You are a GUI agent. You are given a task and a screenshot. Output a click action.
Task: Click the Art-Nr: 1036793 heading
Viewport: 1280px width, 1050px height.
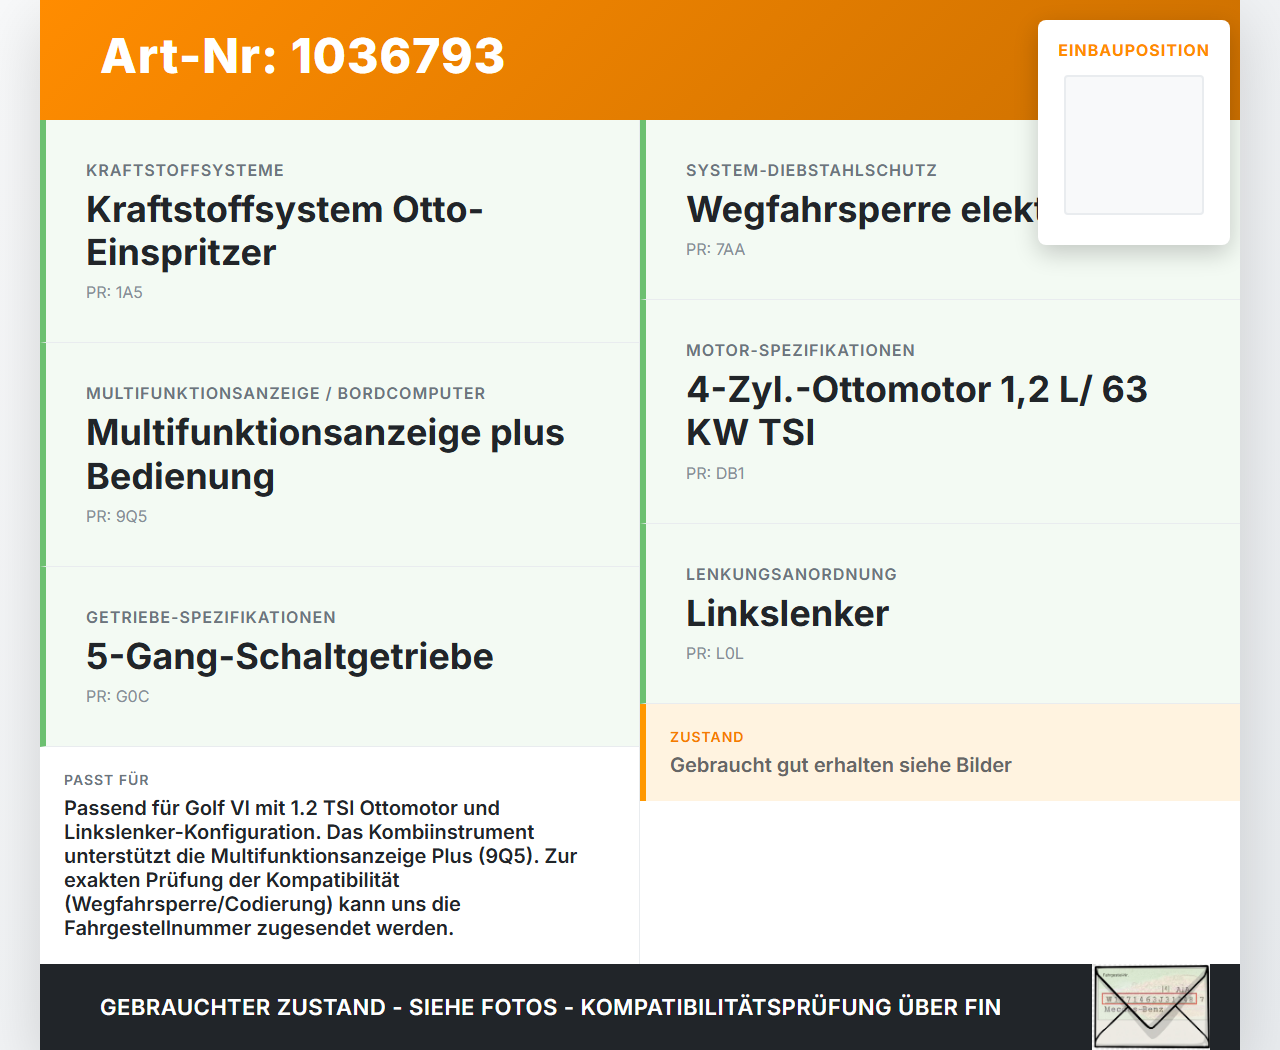click(x=303, y=56)
